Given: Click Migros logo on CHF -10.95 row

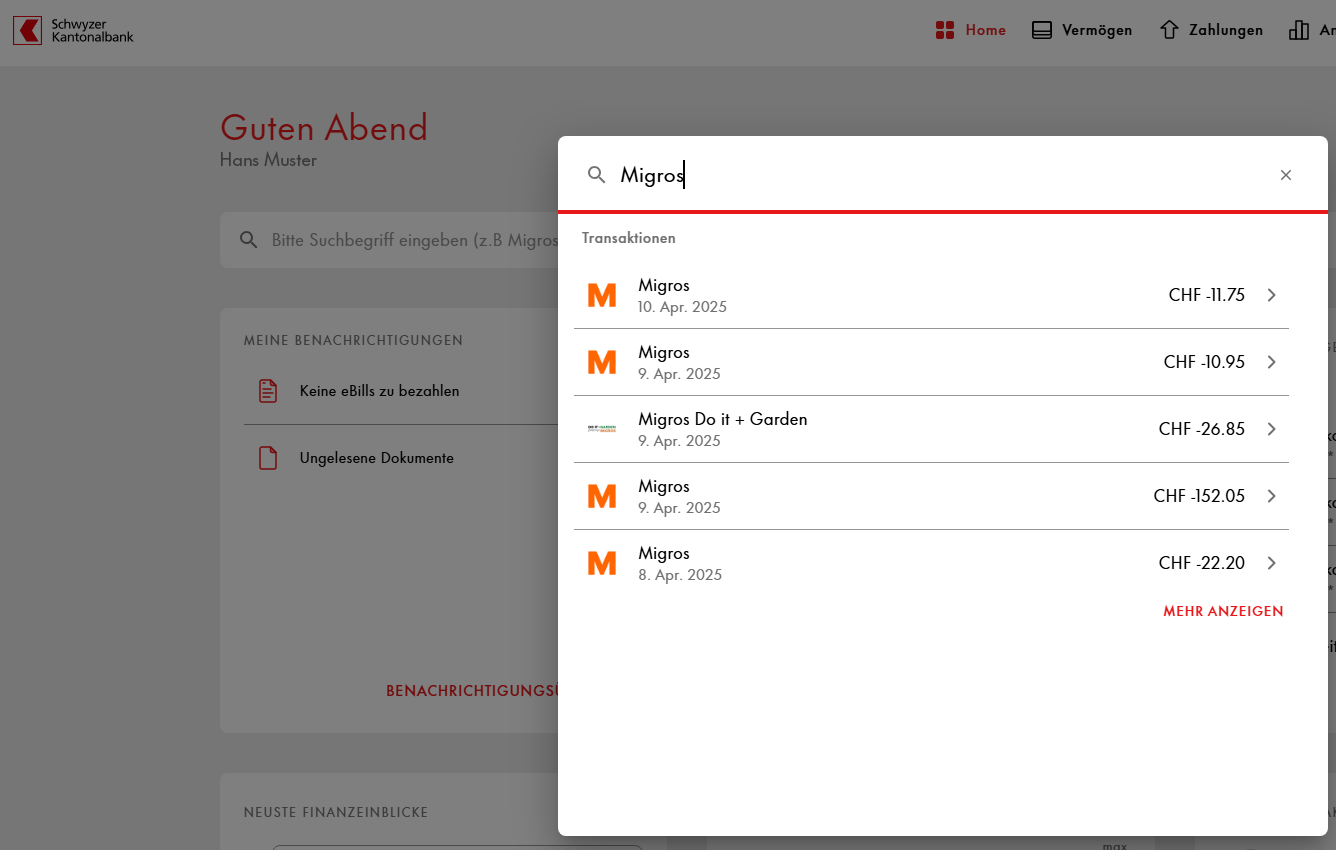Looking at the screenshot, I should 602,362.
